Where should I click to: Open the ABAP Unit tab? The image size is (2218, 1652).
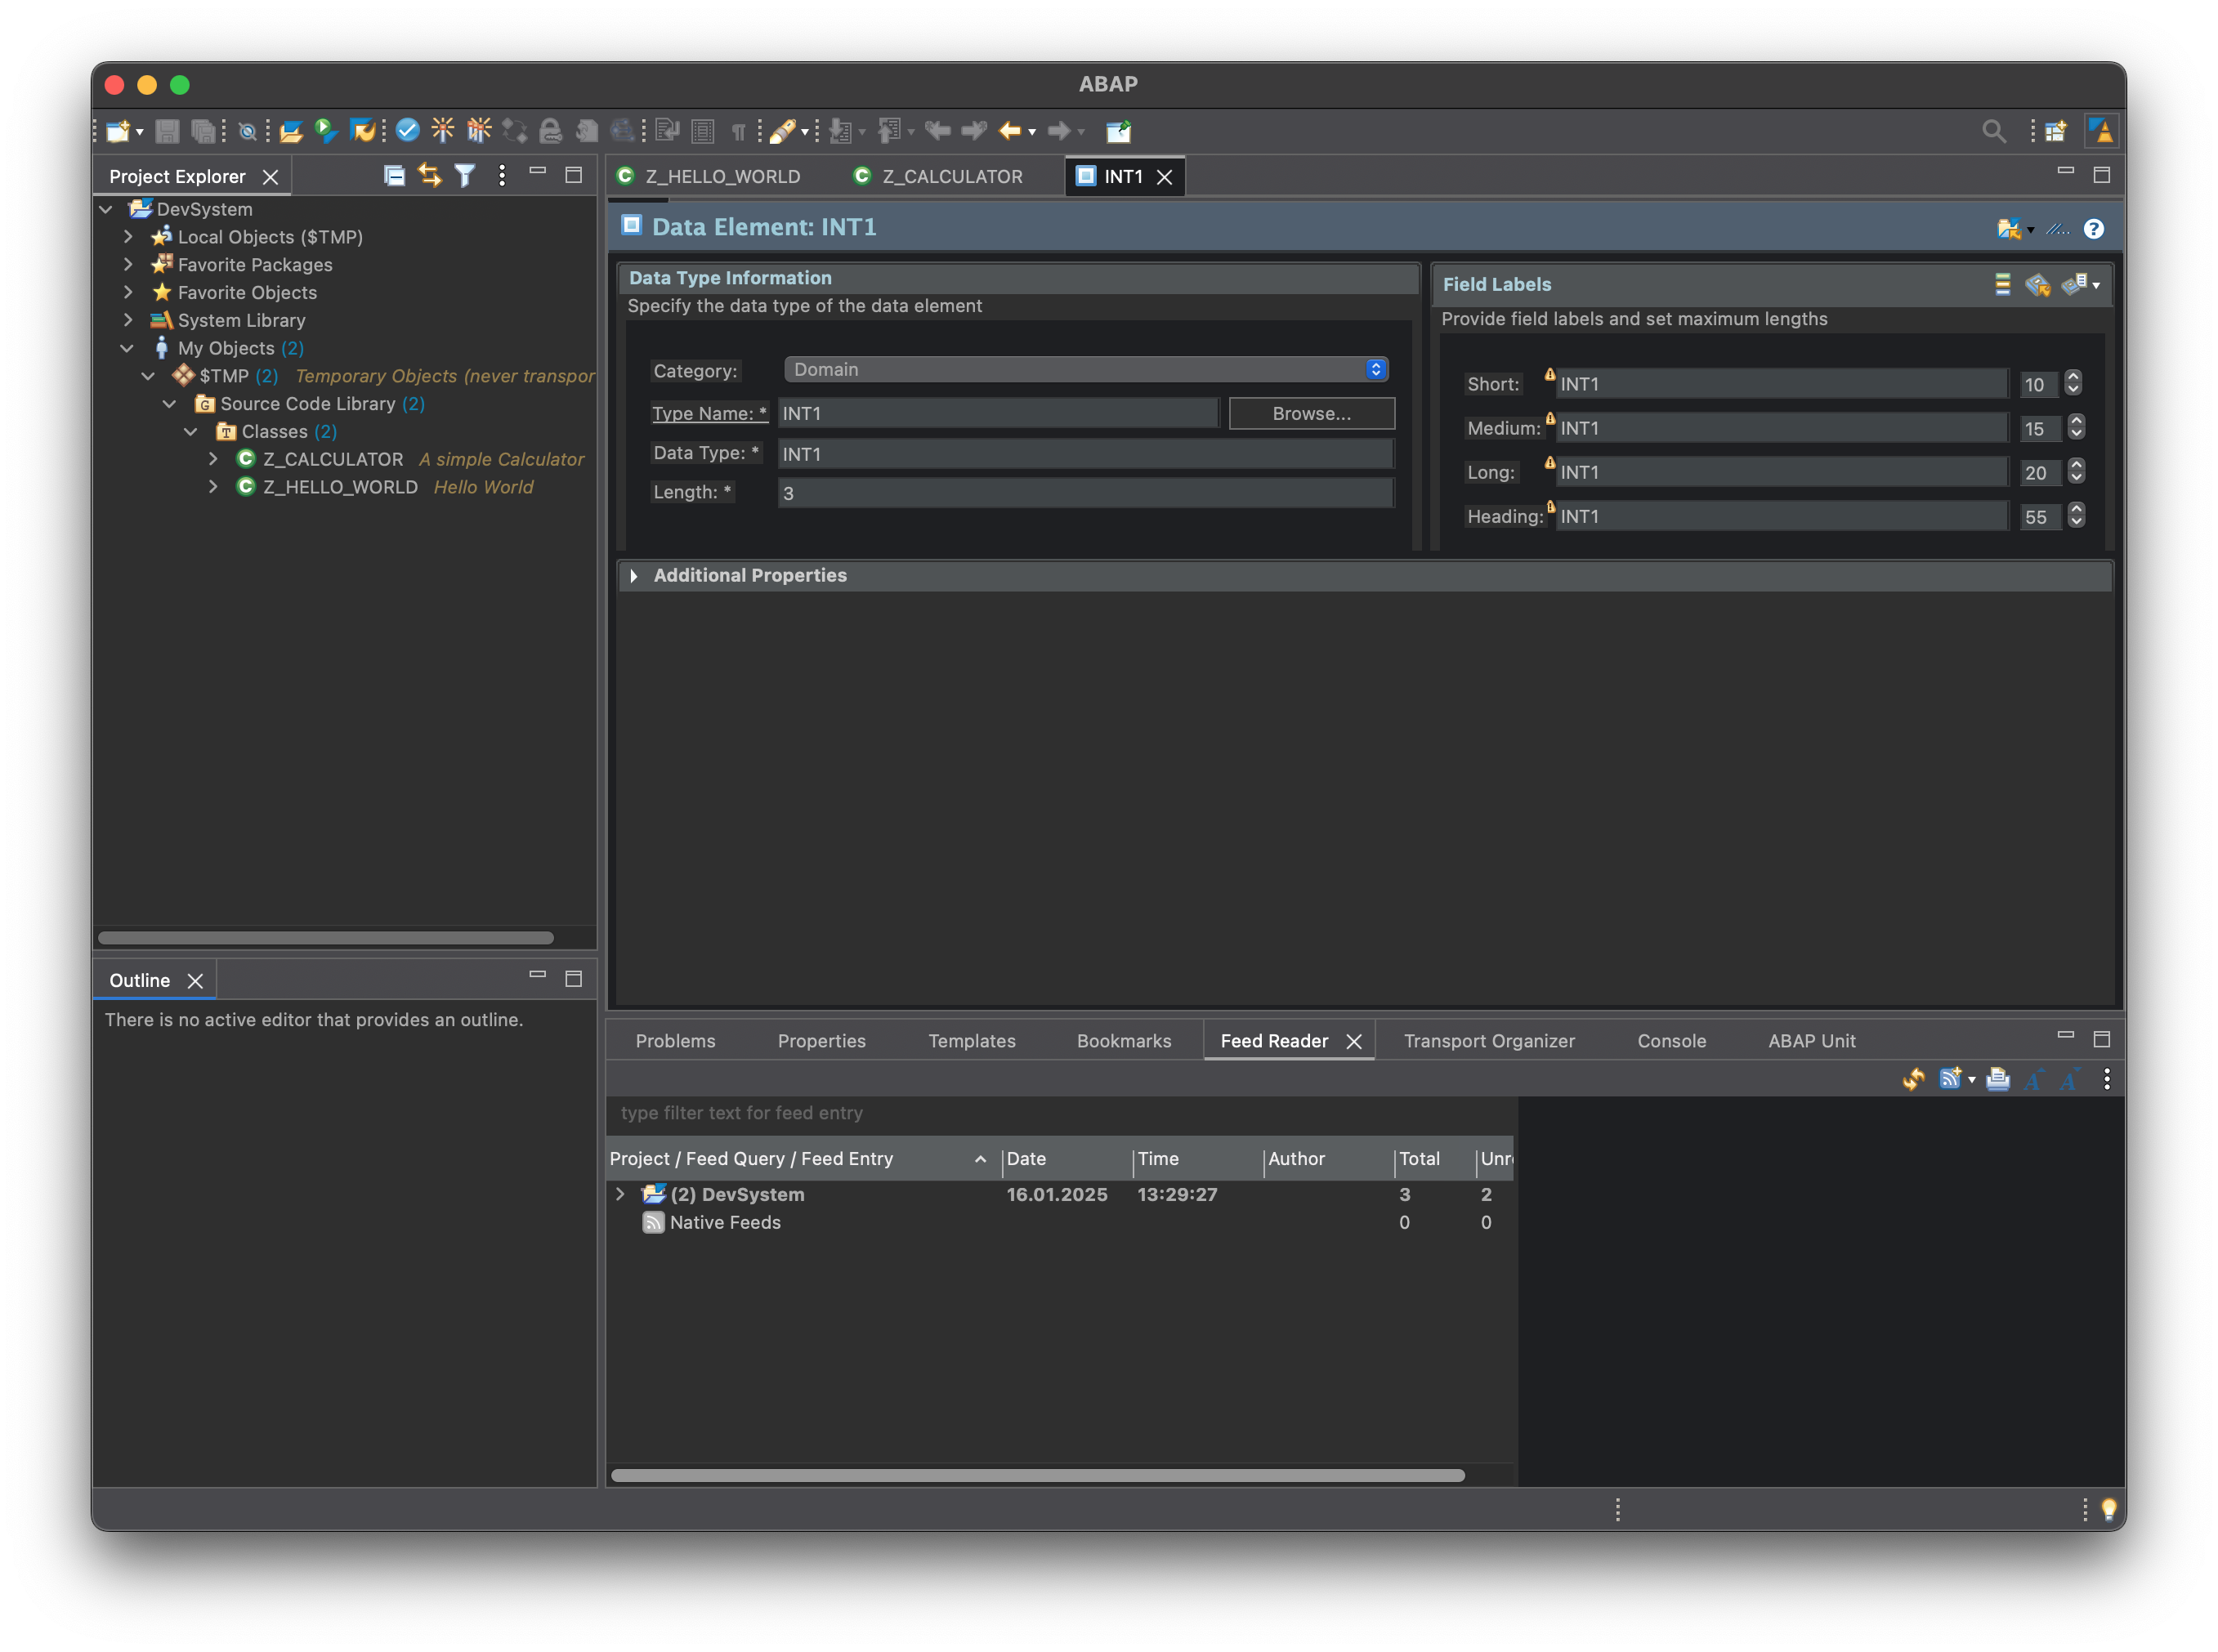pos(1811,1042)
